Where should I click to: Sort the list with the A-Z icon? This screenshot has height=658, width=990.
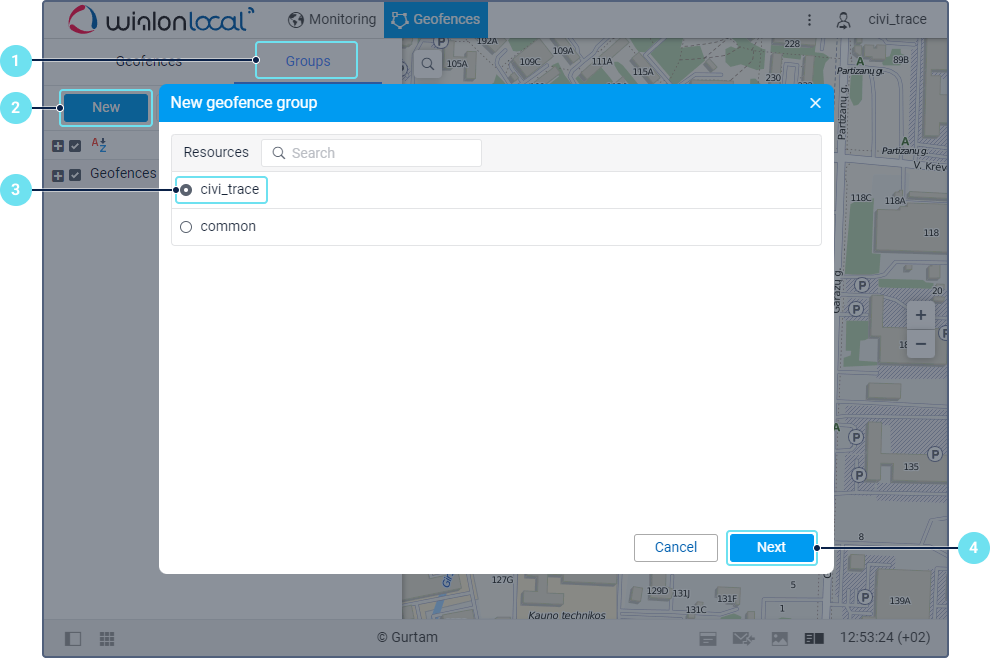coord(99,145)
